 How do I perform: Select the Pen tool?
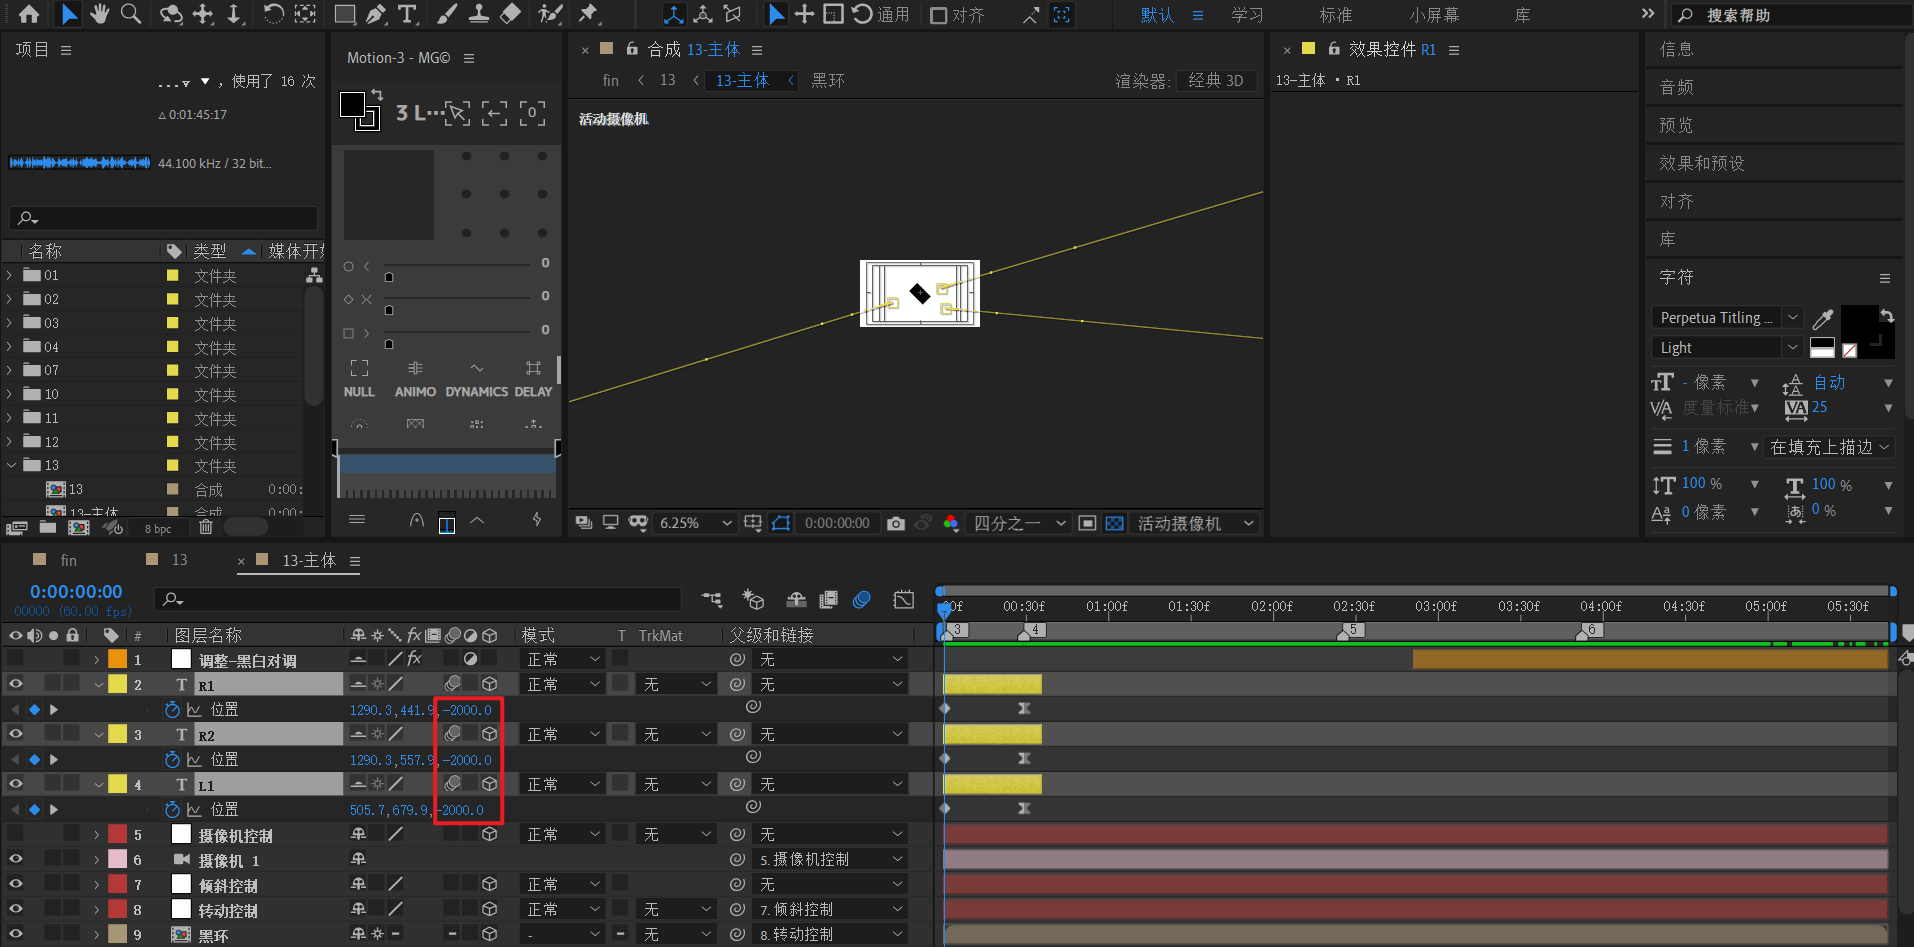tap(376, 14)
